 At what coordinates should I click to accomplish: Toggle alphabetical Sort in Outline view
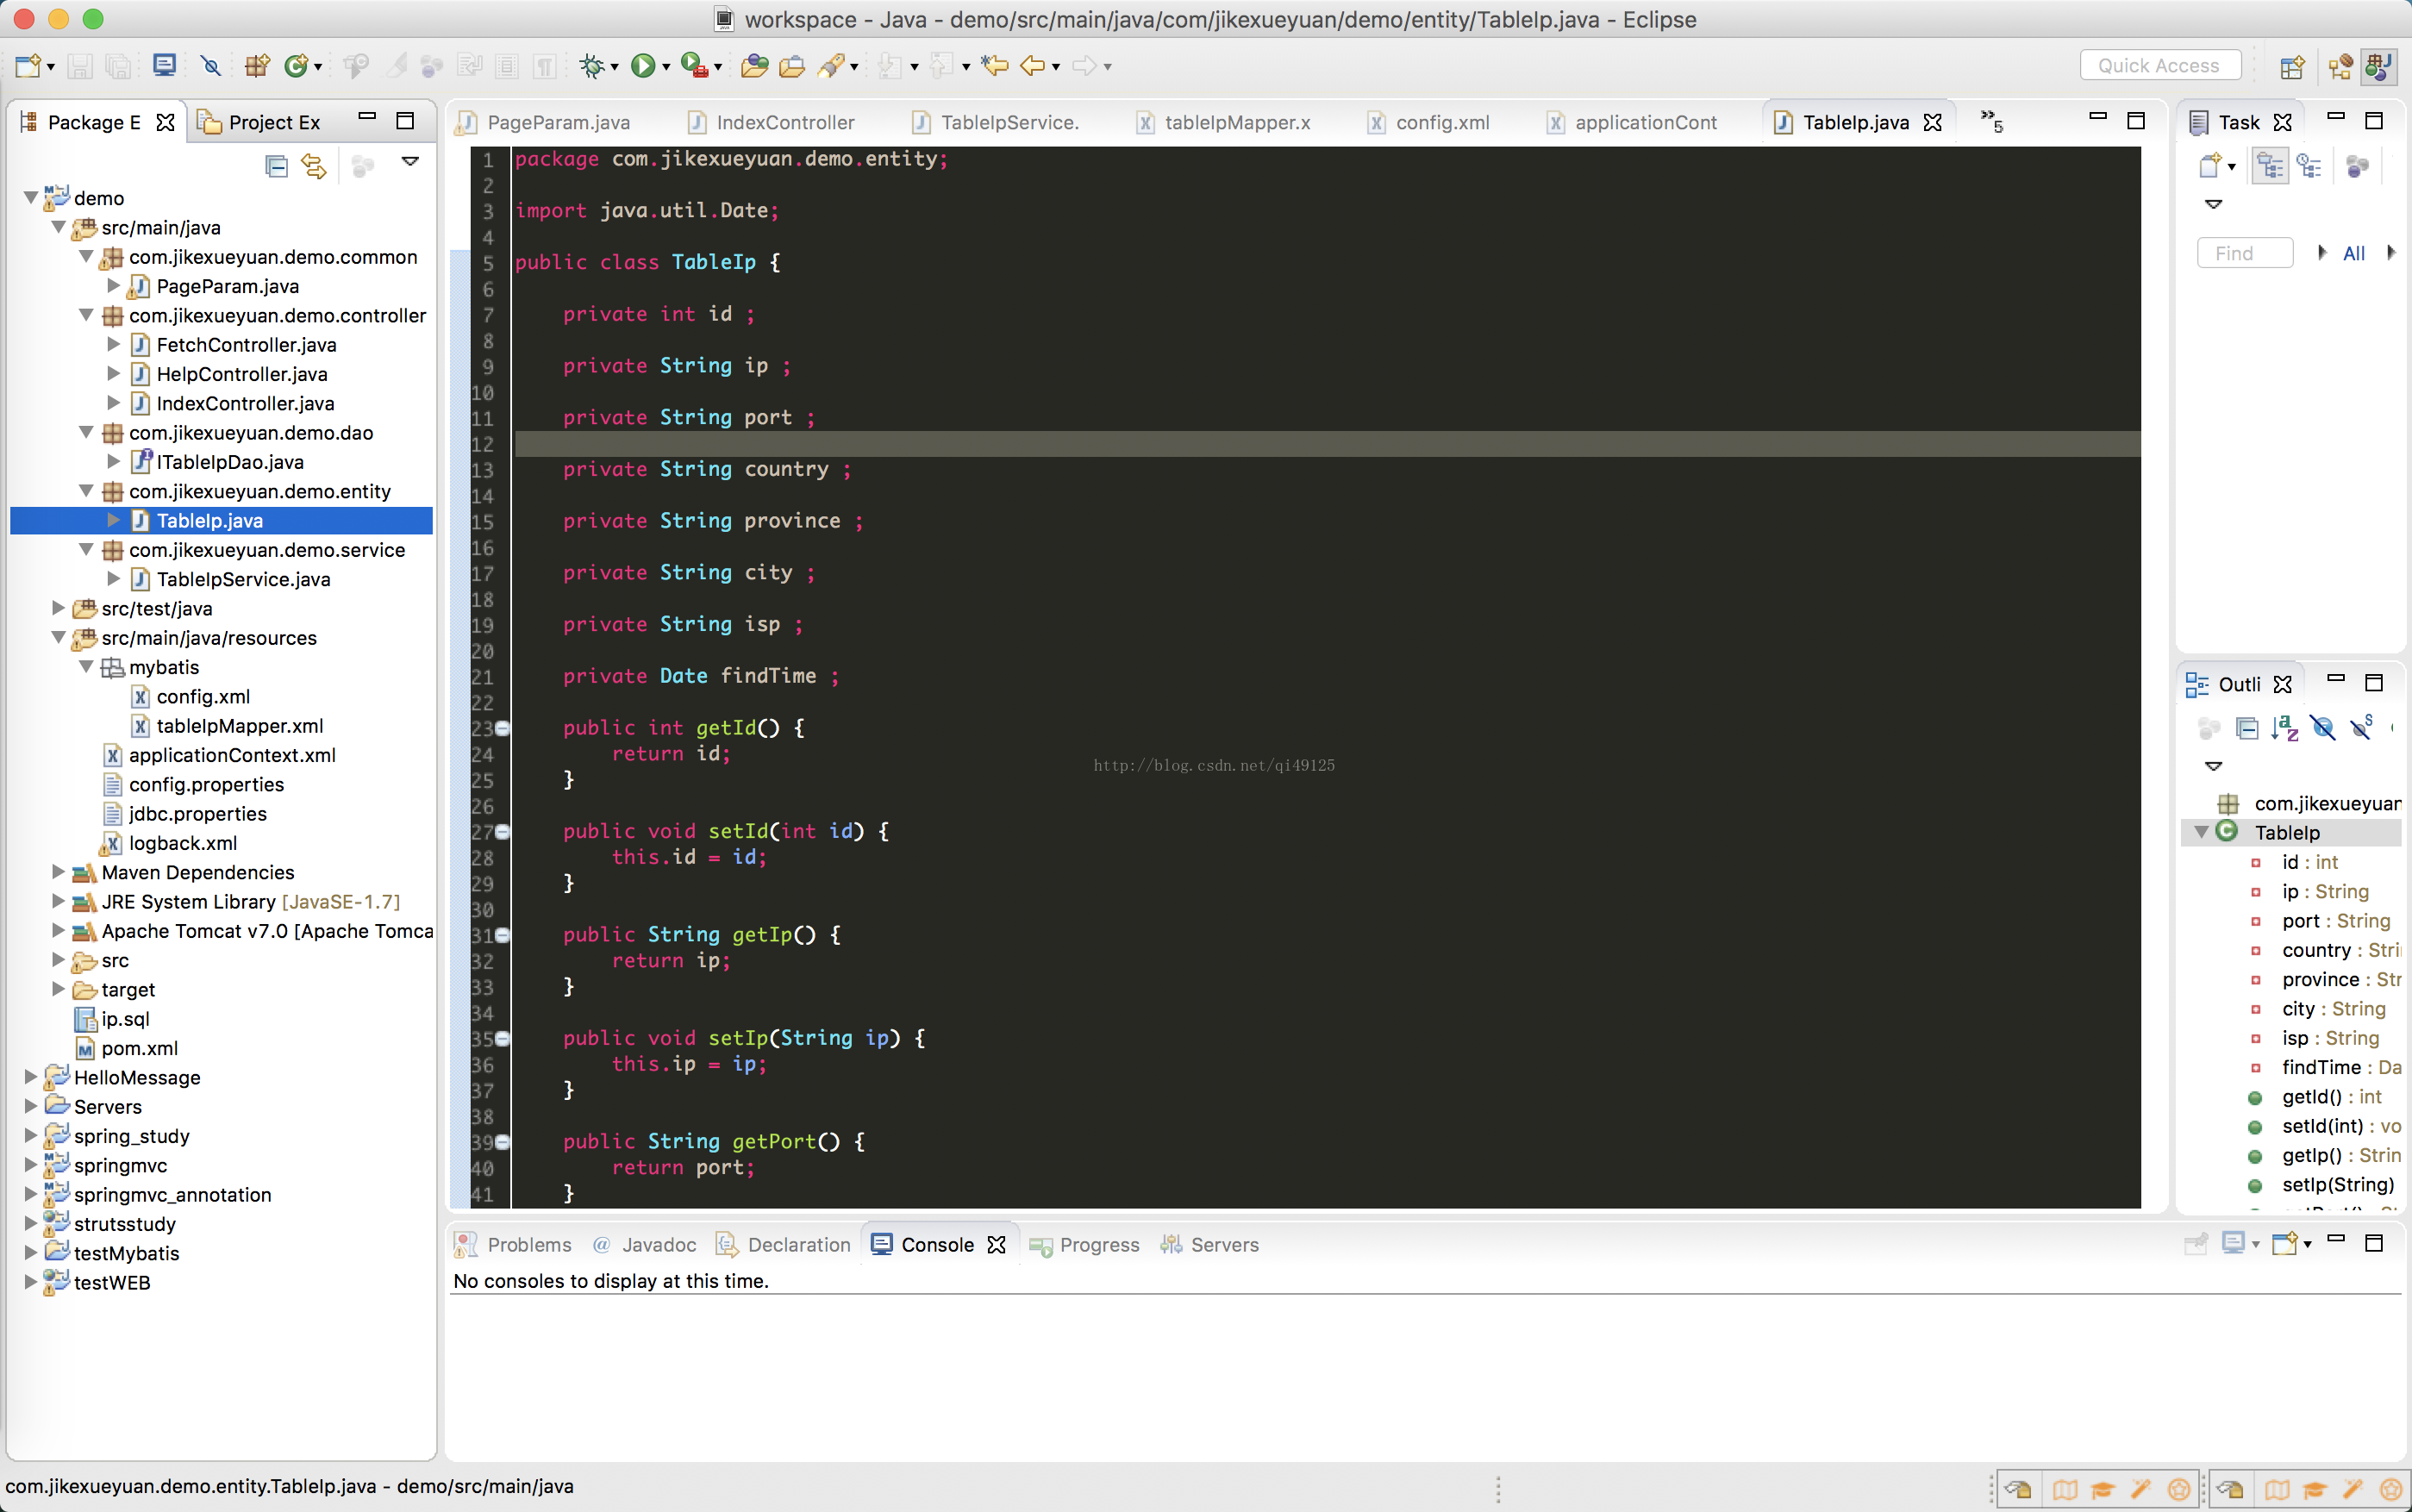click(2284, 728)
